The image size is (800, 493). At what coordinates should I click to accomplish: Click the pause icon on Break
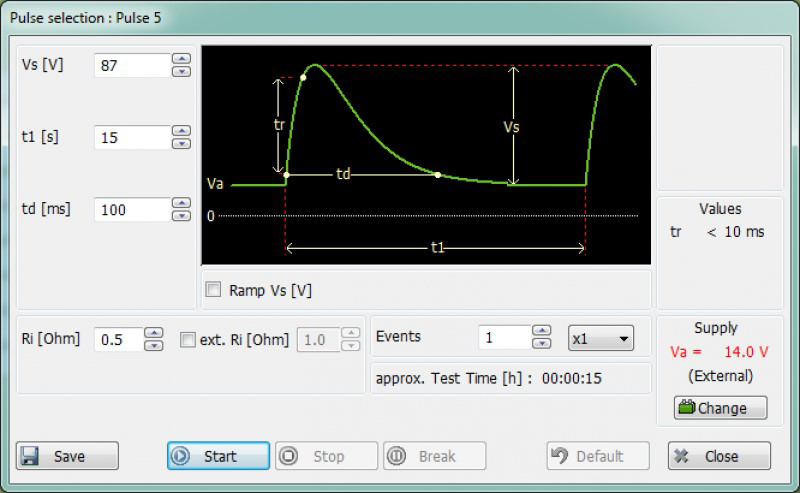point(396,456)
